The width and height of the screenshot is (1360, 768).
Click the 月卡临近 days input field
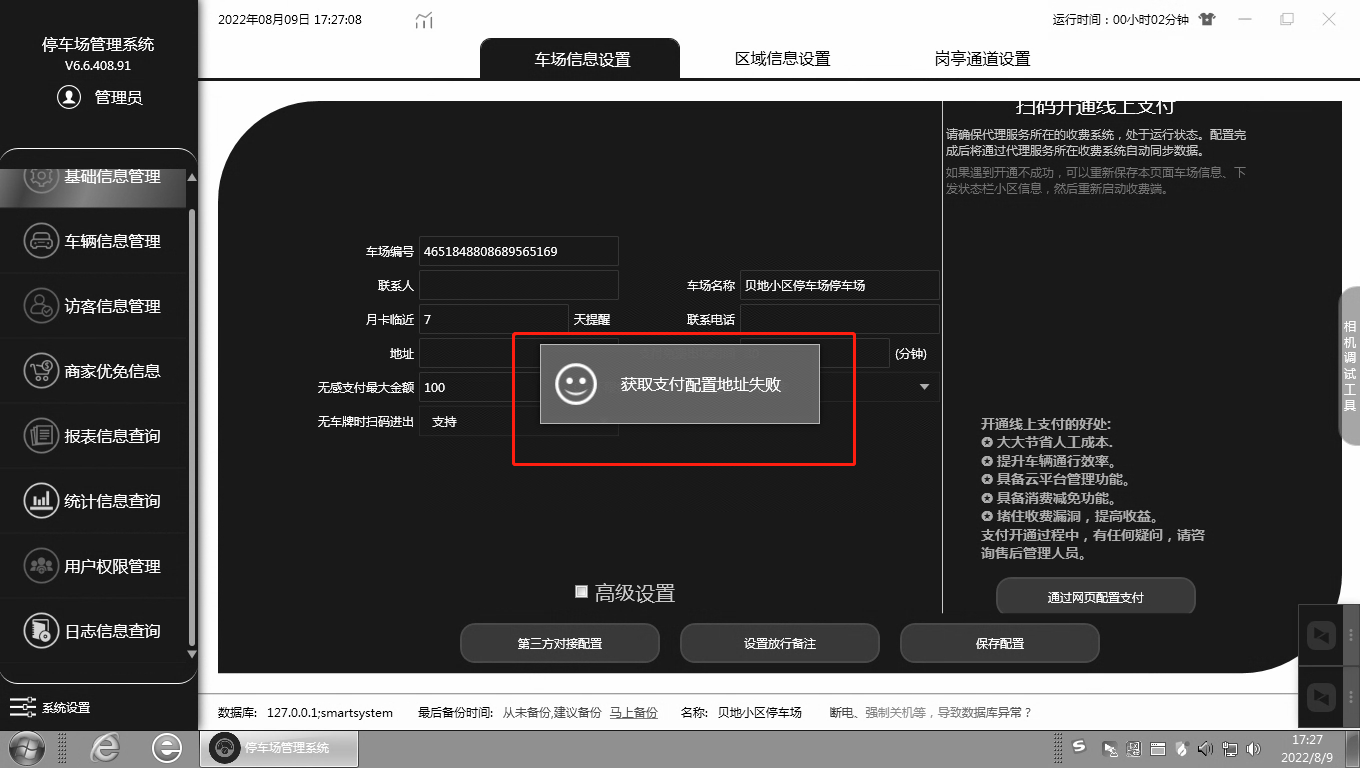coord(494,319)
